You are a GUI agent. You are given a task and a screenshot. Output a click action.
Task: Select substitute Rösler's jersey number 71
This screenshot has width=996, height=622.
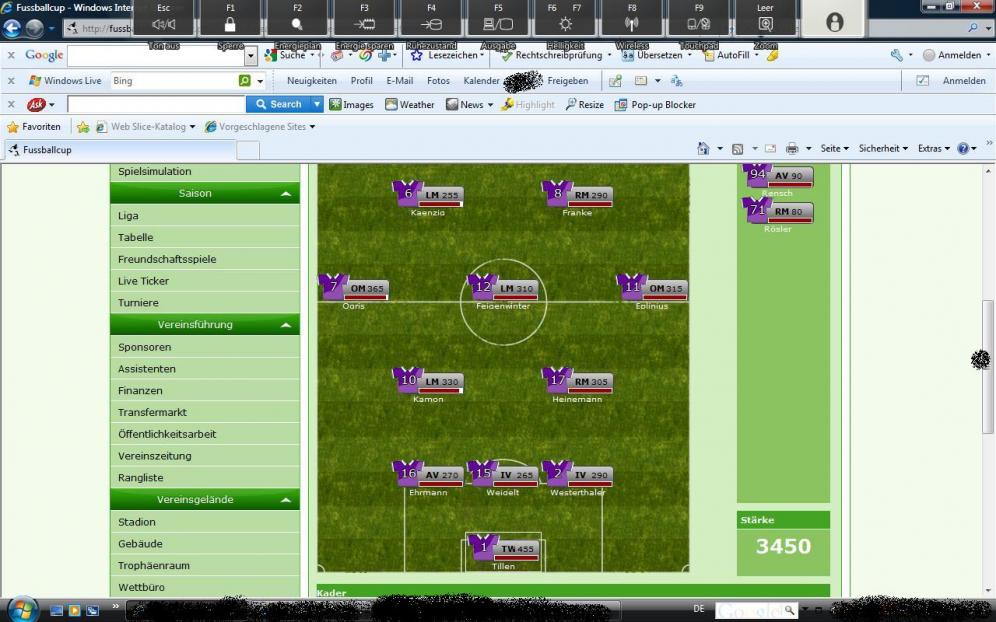(x=757, y=210)
